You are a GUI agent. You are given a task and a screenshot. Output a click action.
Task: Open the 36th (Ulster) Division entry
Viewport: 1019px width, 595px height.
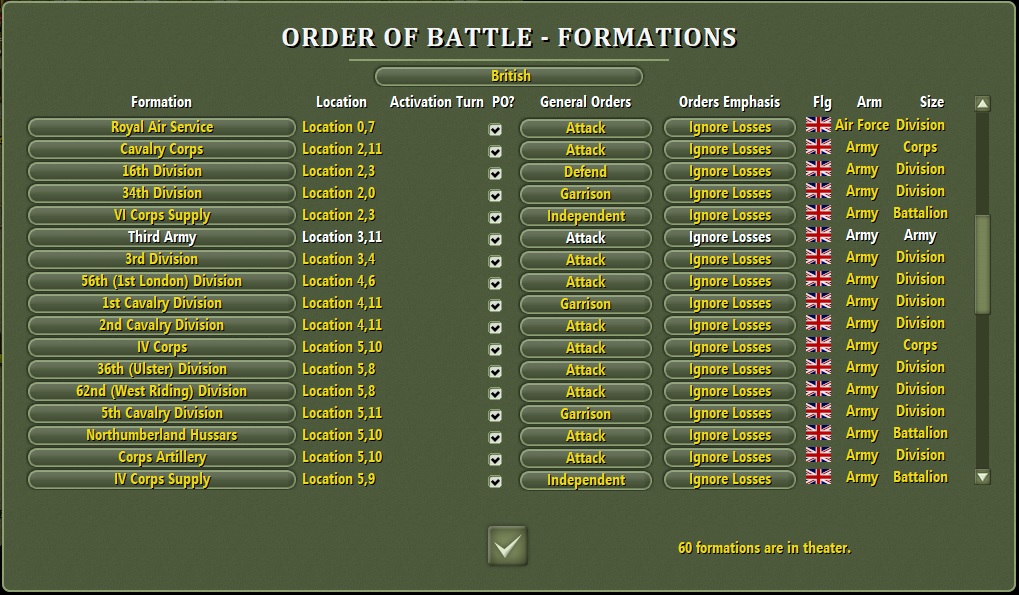[160, 369]
